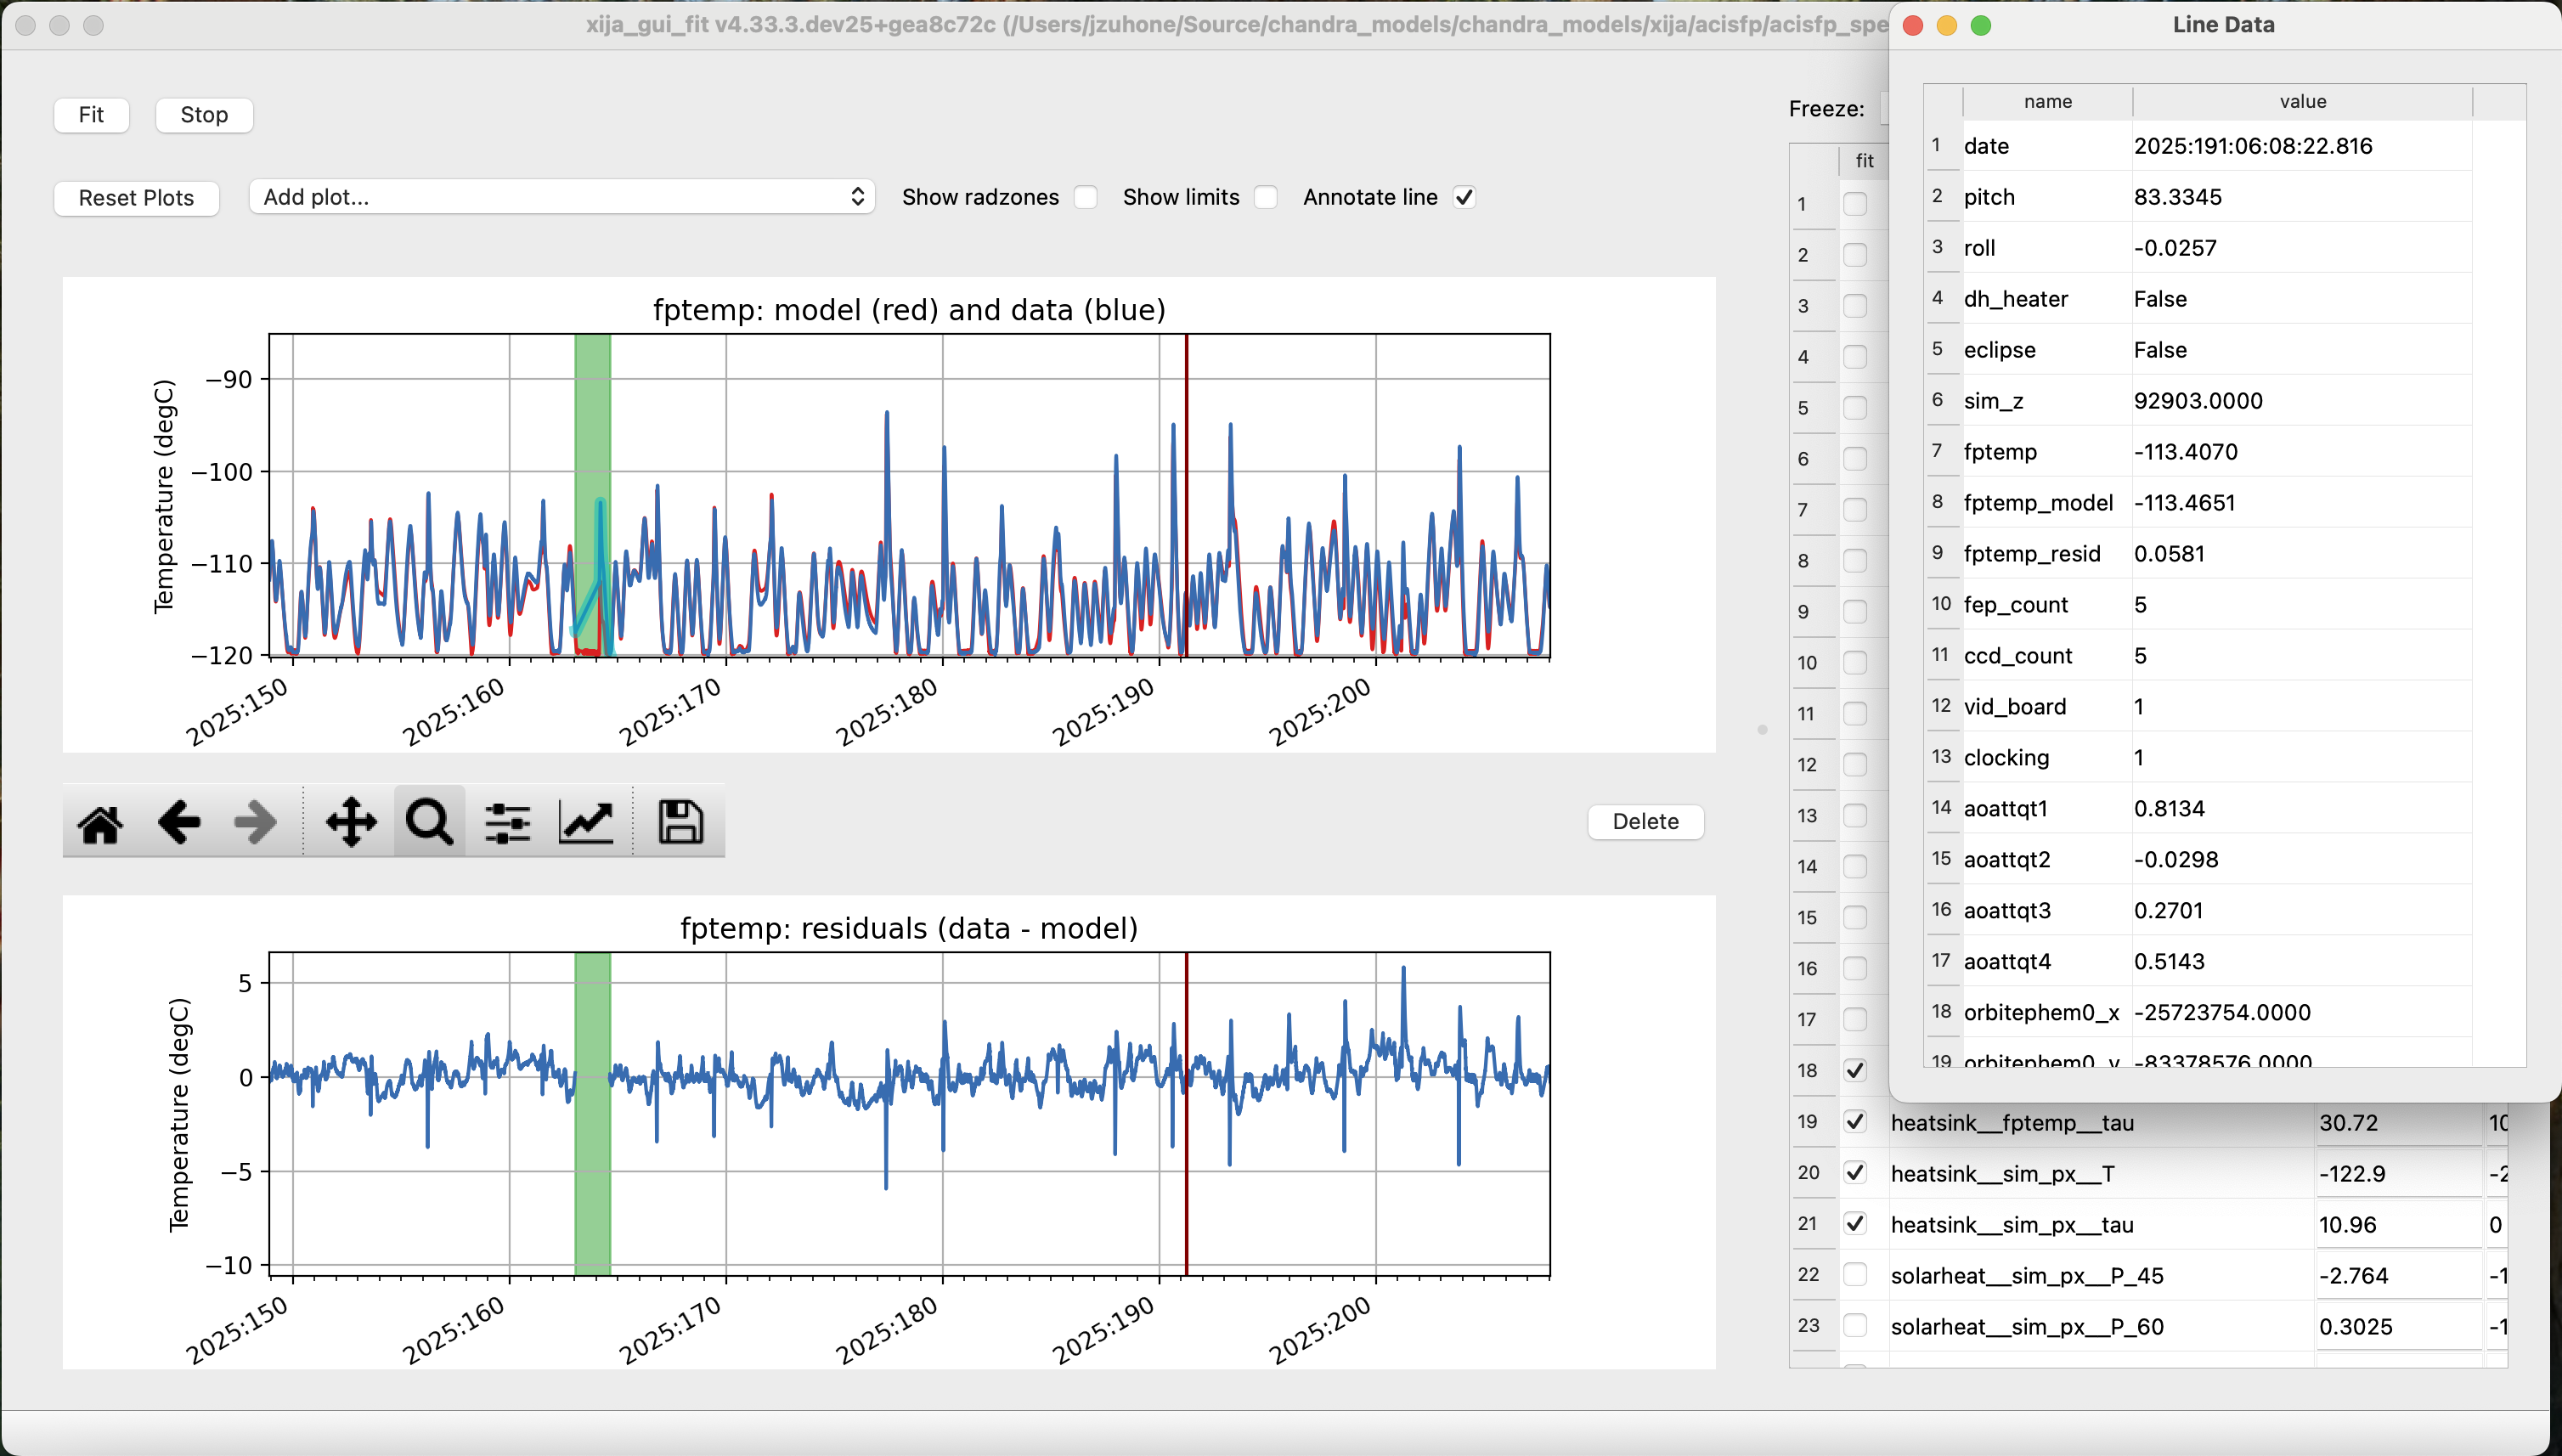Click the Save figure floppy icon
The image size is (2562, 1456).
click(x=680, y=824)
